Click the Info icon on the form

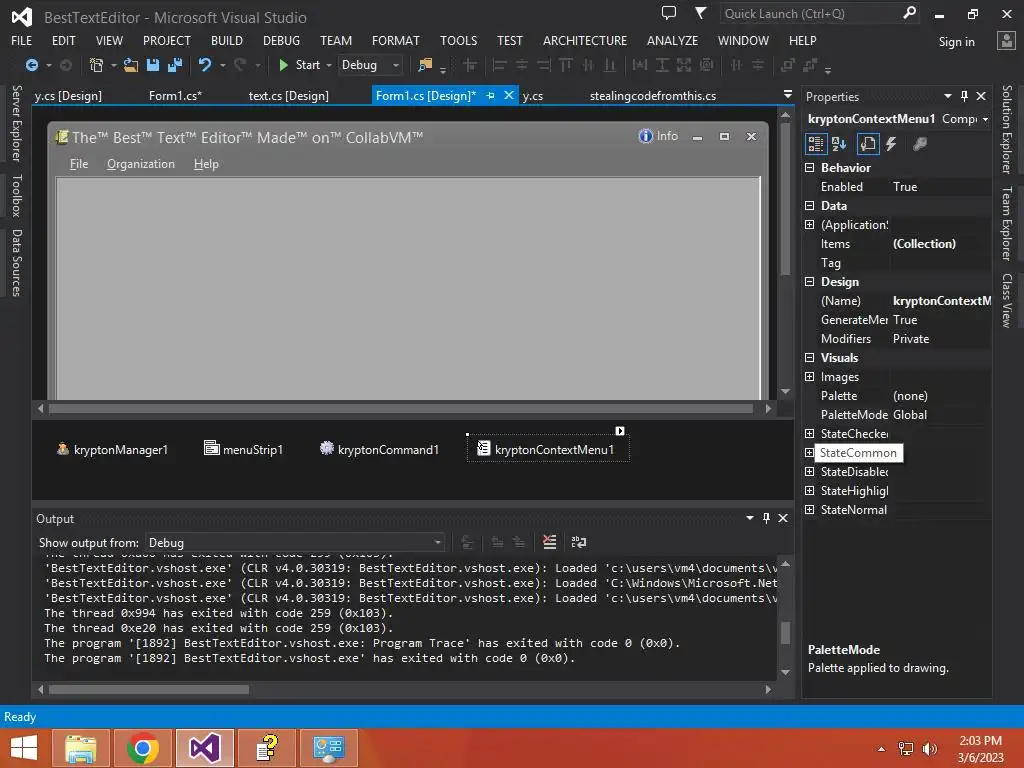(645, 136)
